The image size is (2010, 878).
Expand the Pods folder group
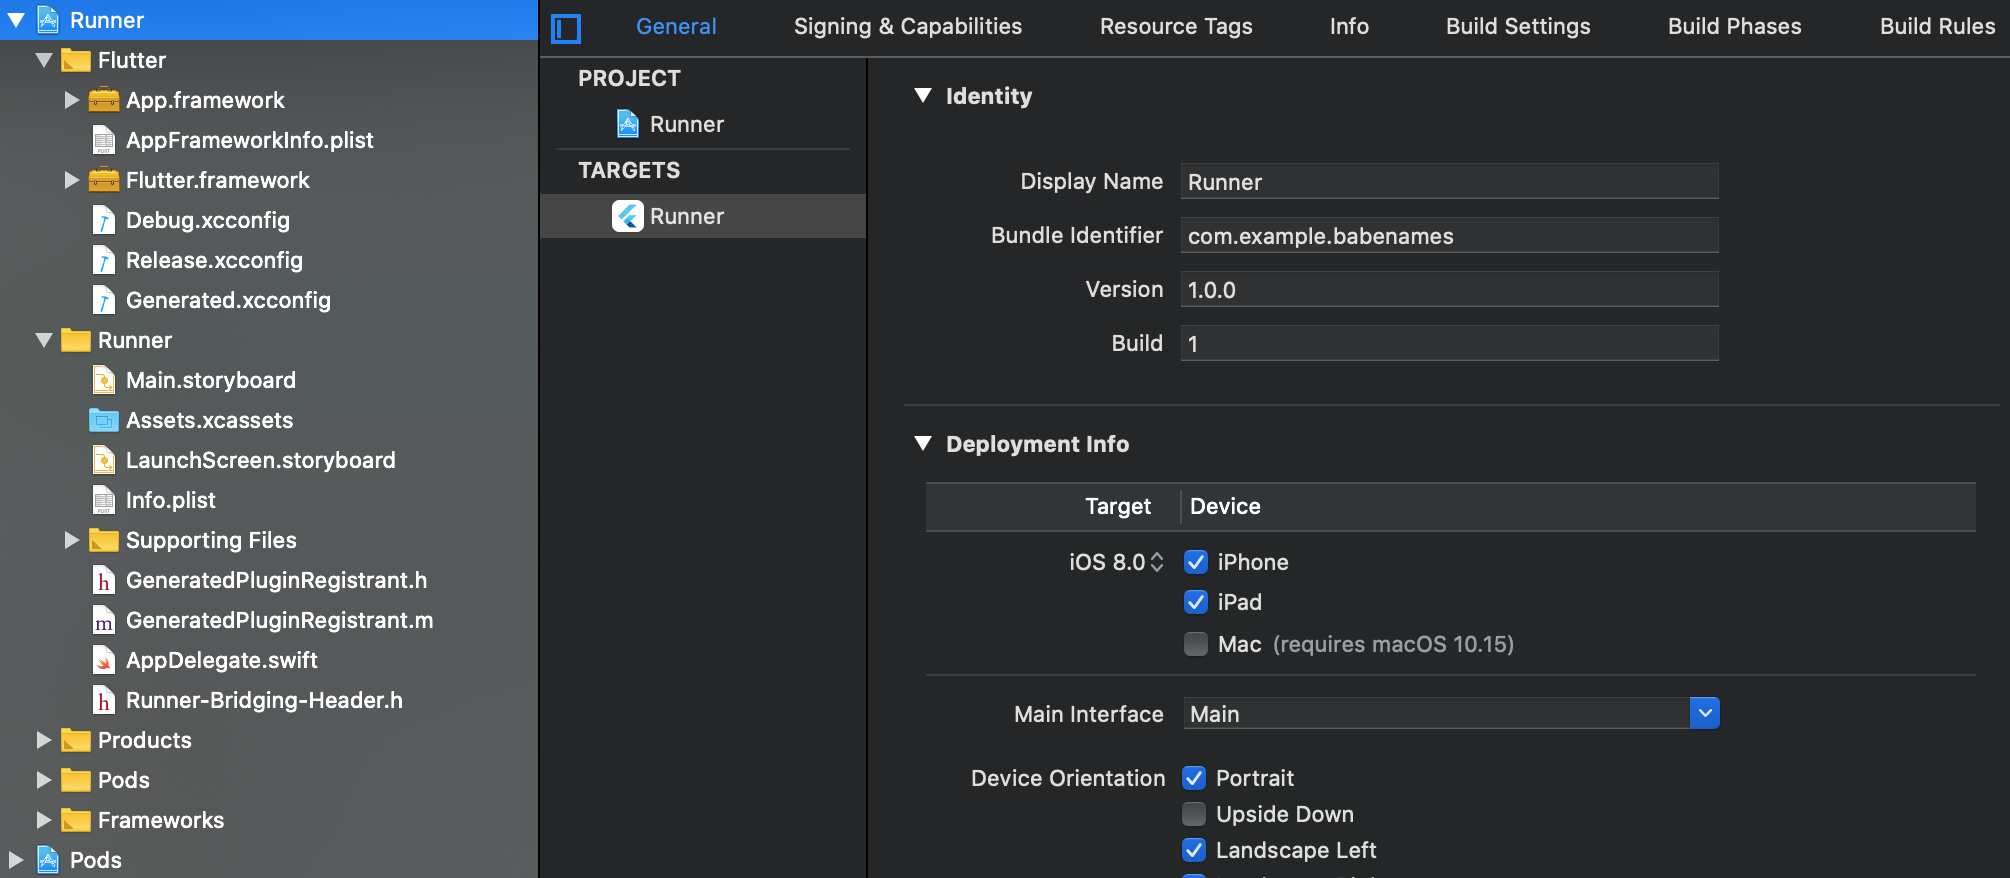coord(43,780)
